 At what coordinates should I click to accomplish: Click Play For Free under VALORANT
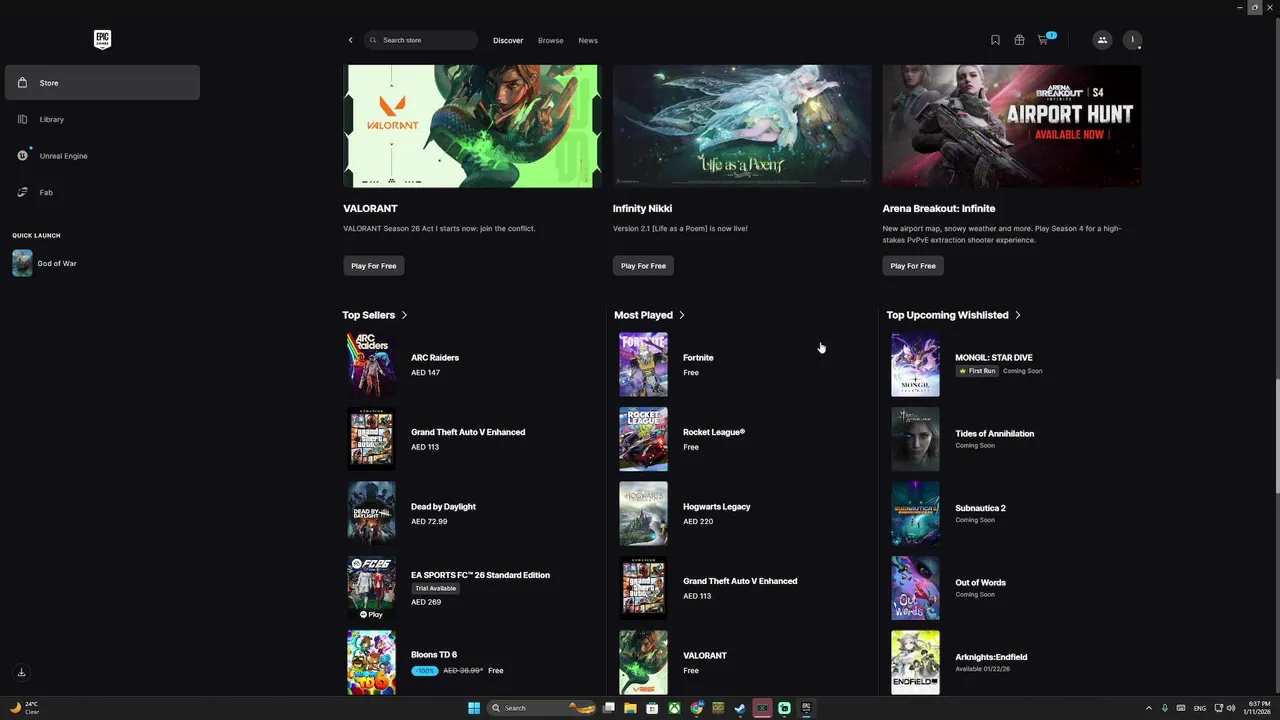tap(374, 266)
